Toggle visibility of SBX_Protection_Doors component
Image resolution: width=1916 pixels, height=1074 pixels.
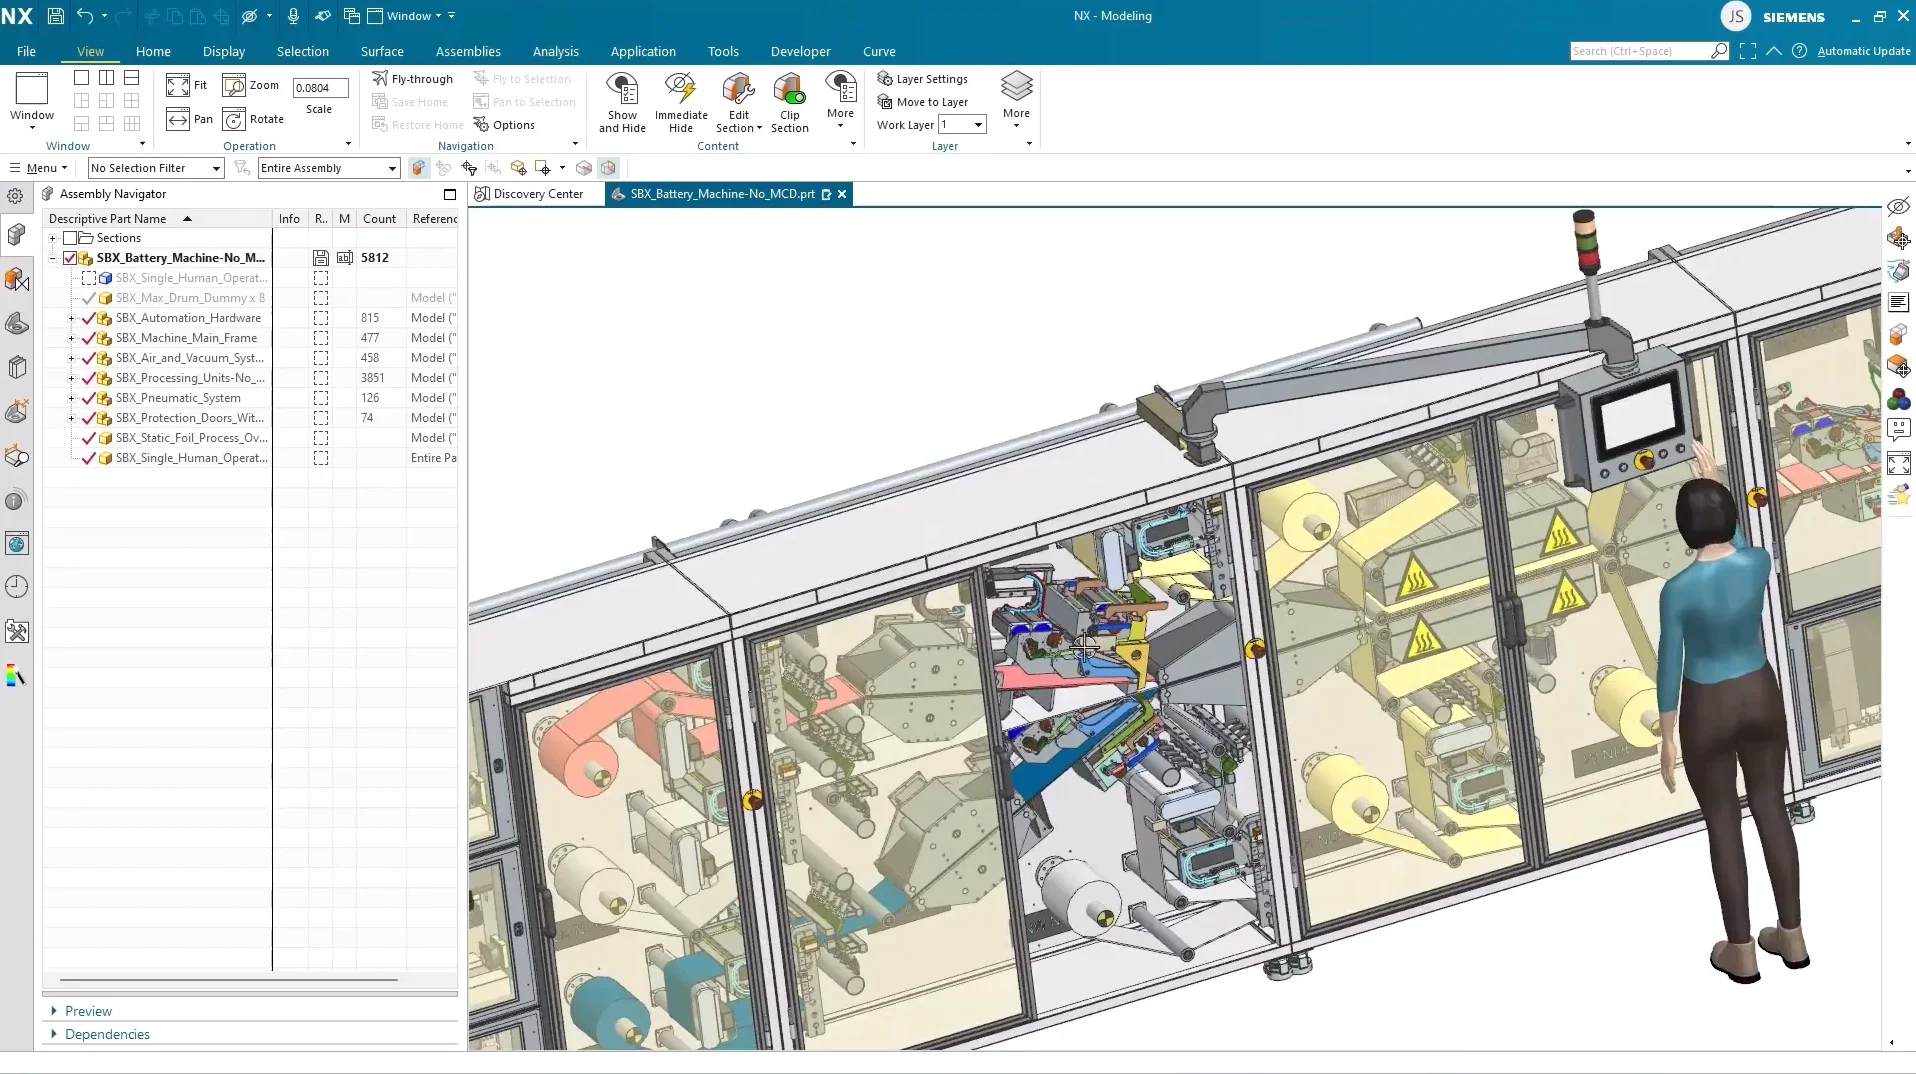(89, 418)
